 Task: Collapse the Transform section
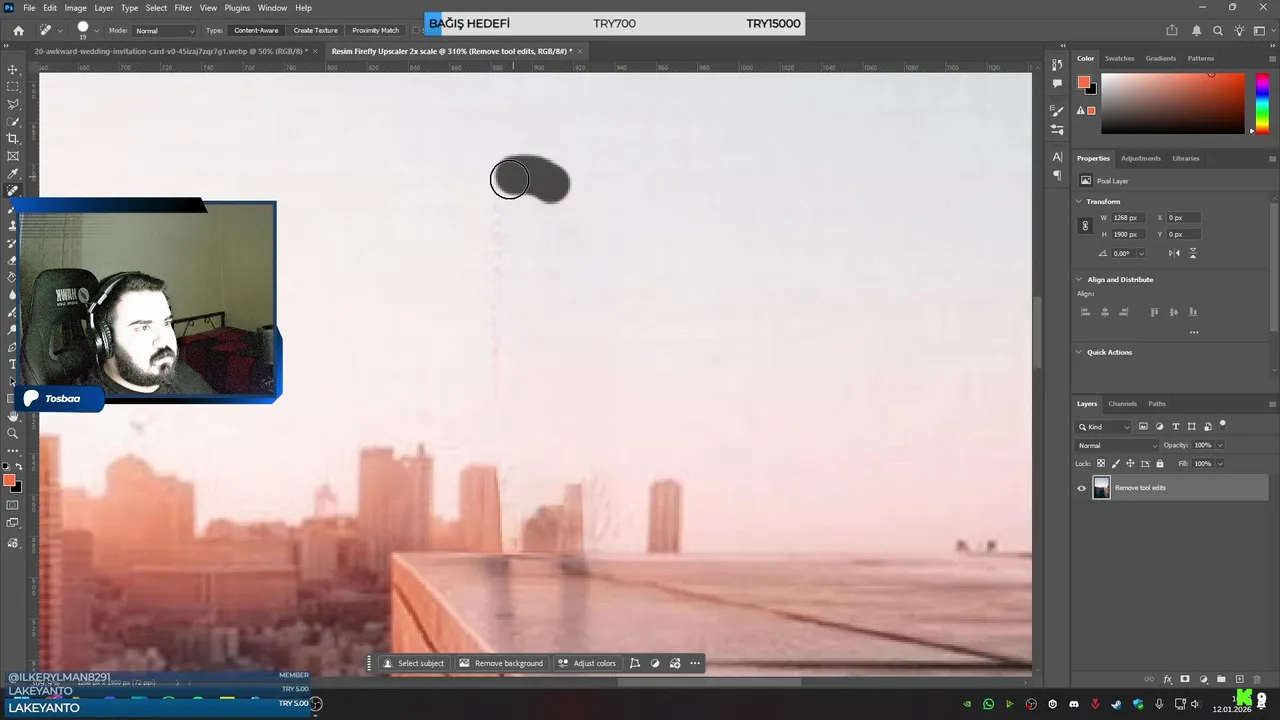pos(1079,201)
